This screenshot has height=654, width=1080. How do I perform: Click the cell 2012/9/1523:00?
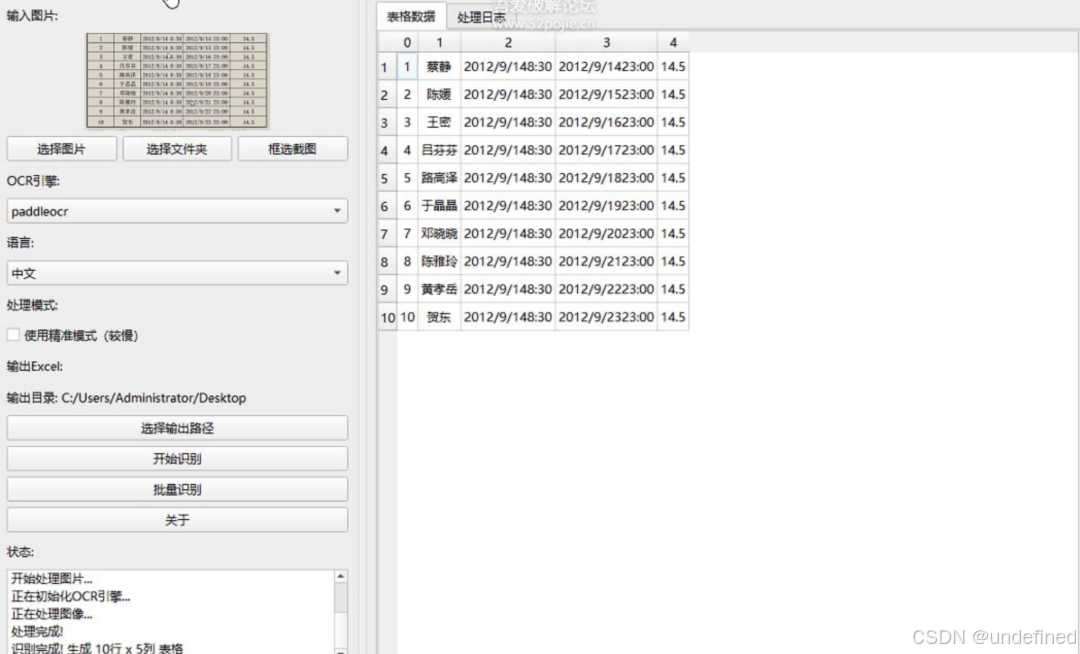point(606,94)
